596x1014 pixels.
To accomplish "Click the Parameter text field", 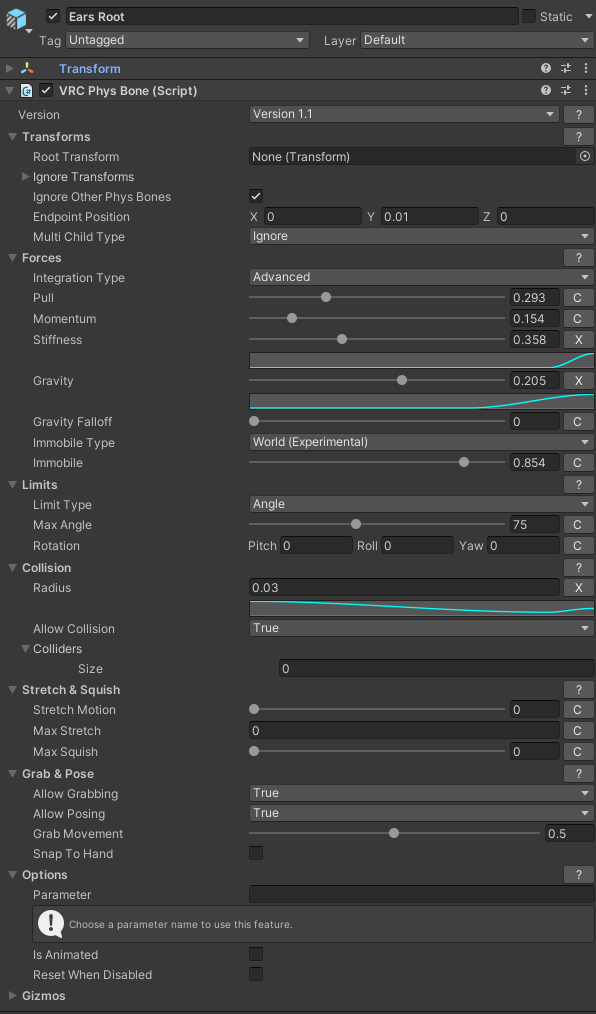I will coord(421,895).
